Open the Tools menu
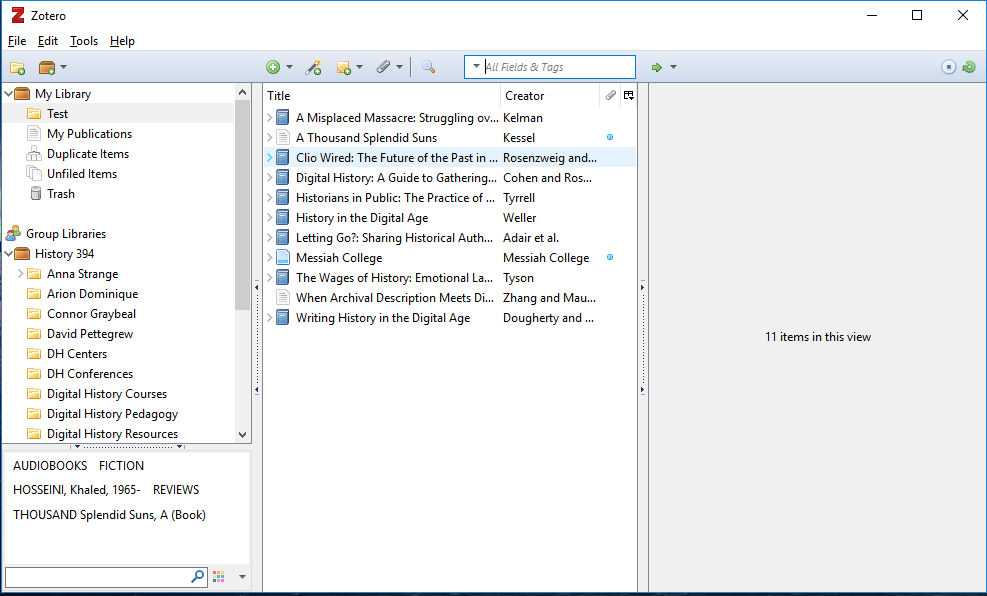 click(84, 41)
